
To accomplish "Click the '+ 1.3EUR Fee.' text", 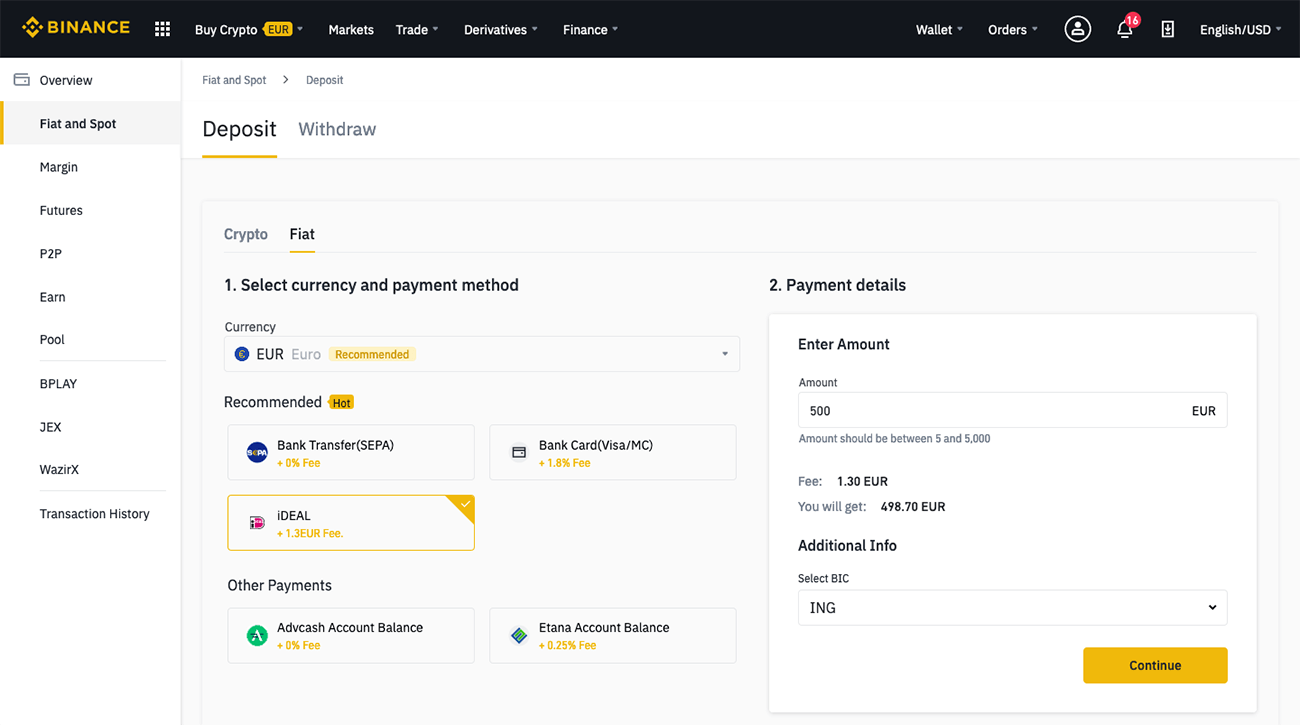I will coord(310,534).
